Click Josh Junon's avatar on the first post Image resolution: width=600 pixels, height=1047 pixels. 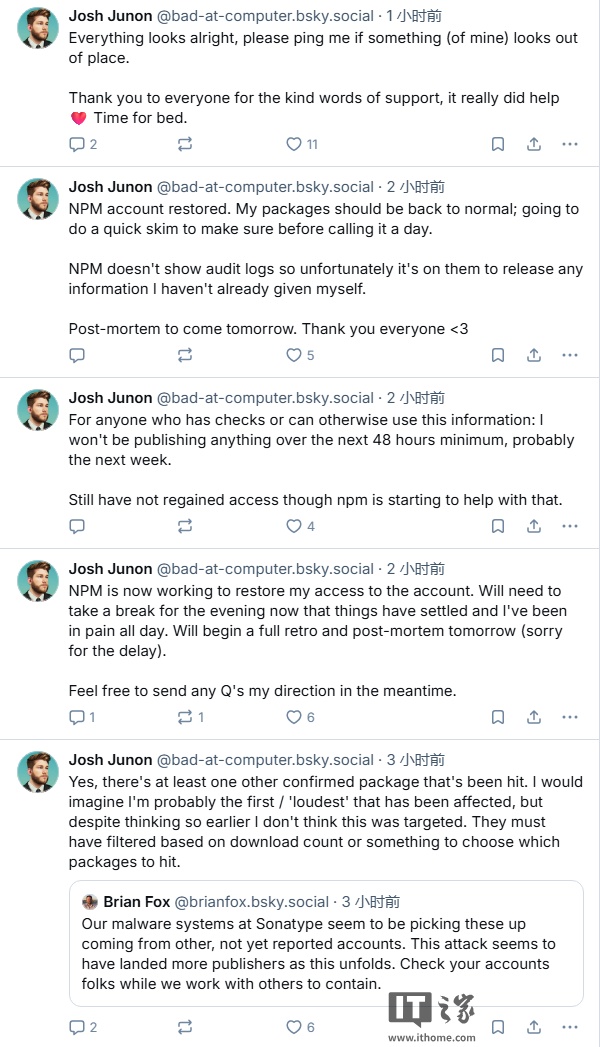pos(37,29)
